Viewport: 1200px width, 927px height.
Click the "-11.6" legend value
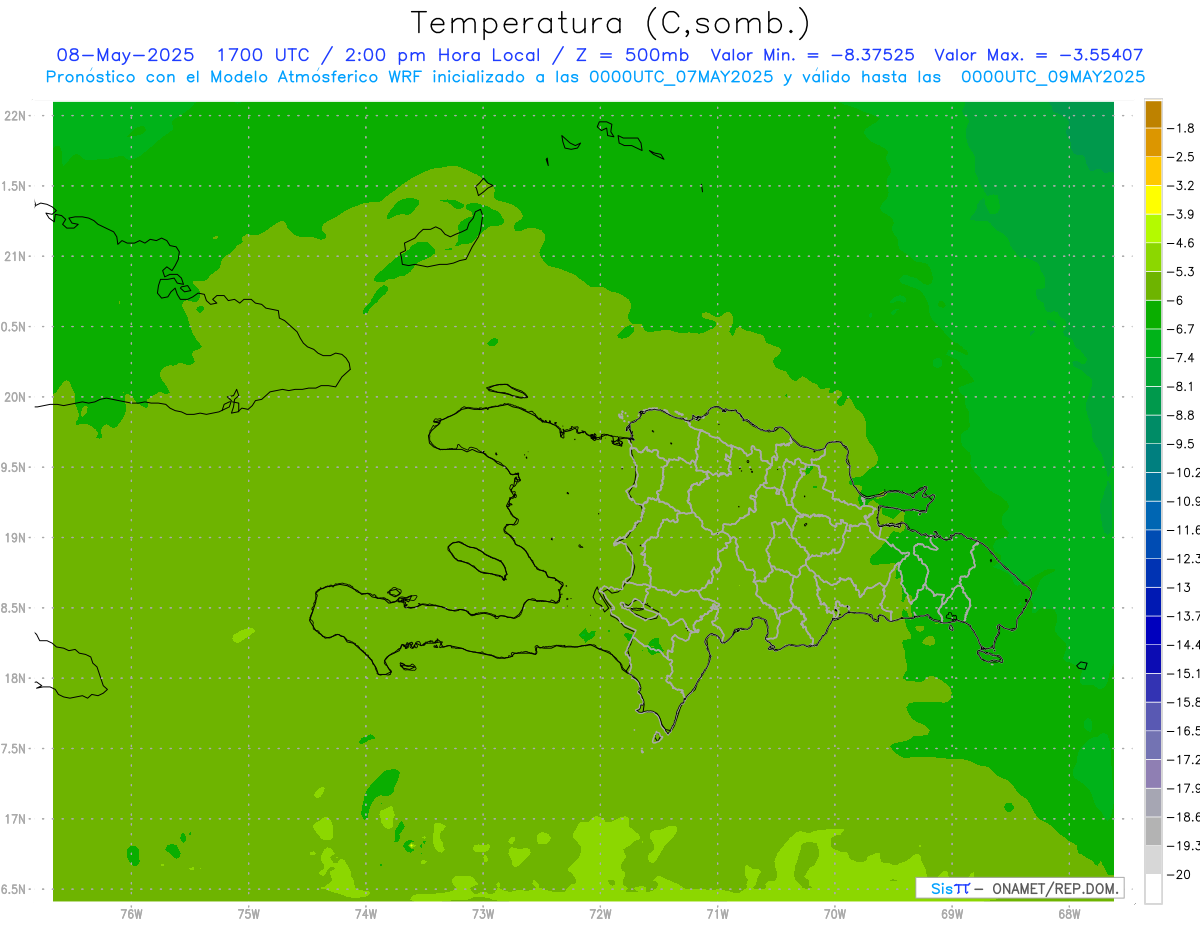[x=1185, y=529]
